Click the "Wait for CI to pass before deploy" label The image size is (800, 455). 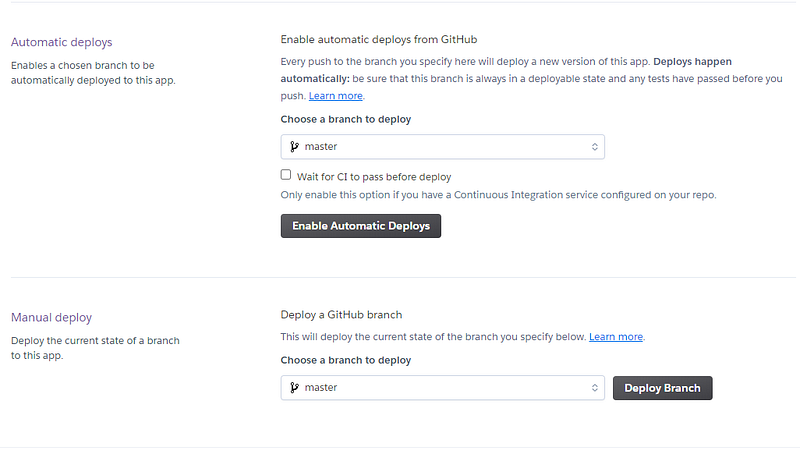[374, 176]
